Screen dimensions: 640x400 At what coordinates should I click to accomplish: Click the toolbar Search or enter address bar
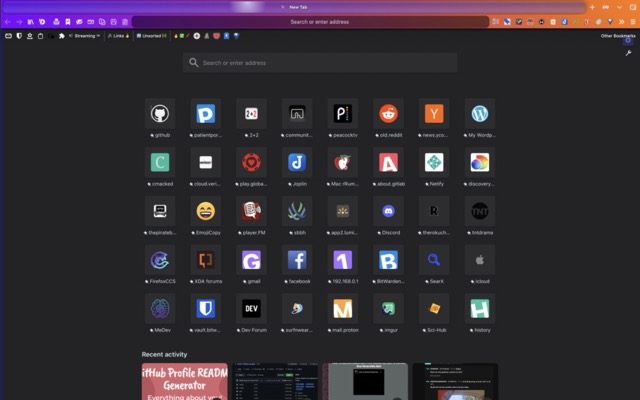[310, 22]
